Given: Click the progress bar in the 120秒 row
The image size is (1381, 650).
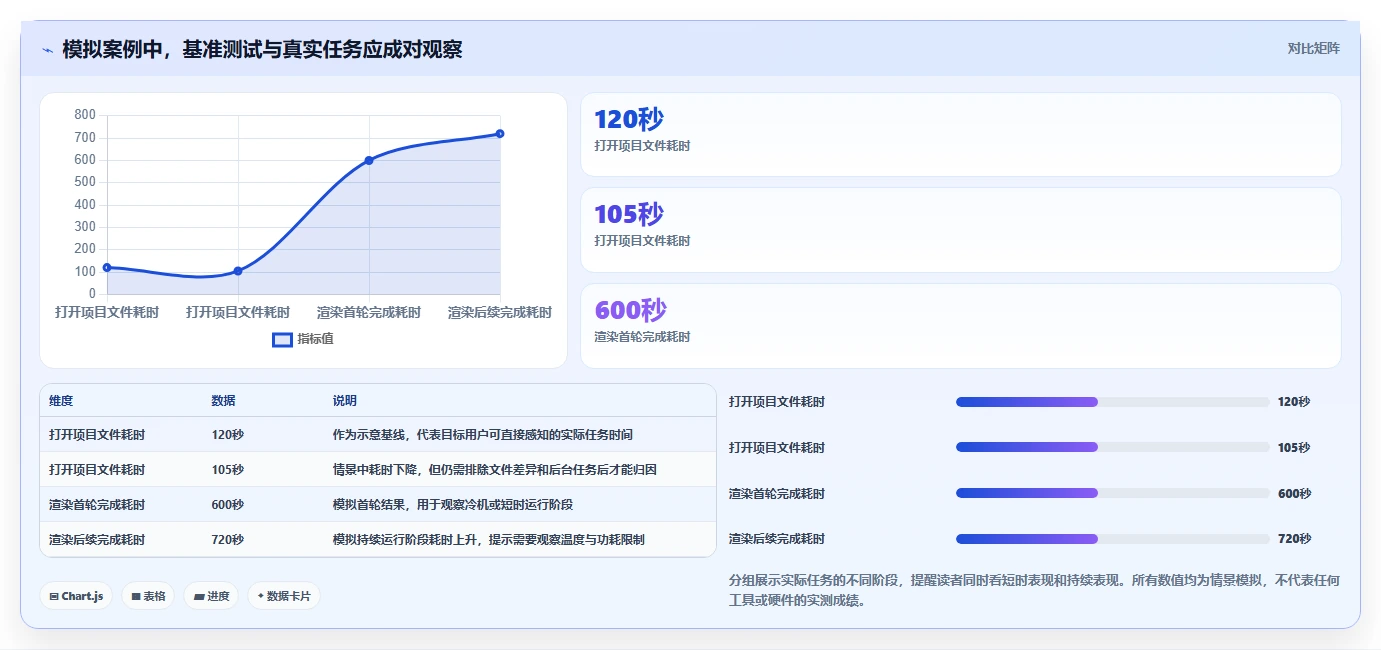Looking at the screenshot, I should [1112, 402].
